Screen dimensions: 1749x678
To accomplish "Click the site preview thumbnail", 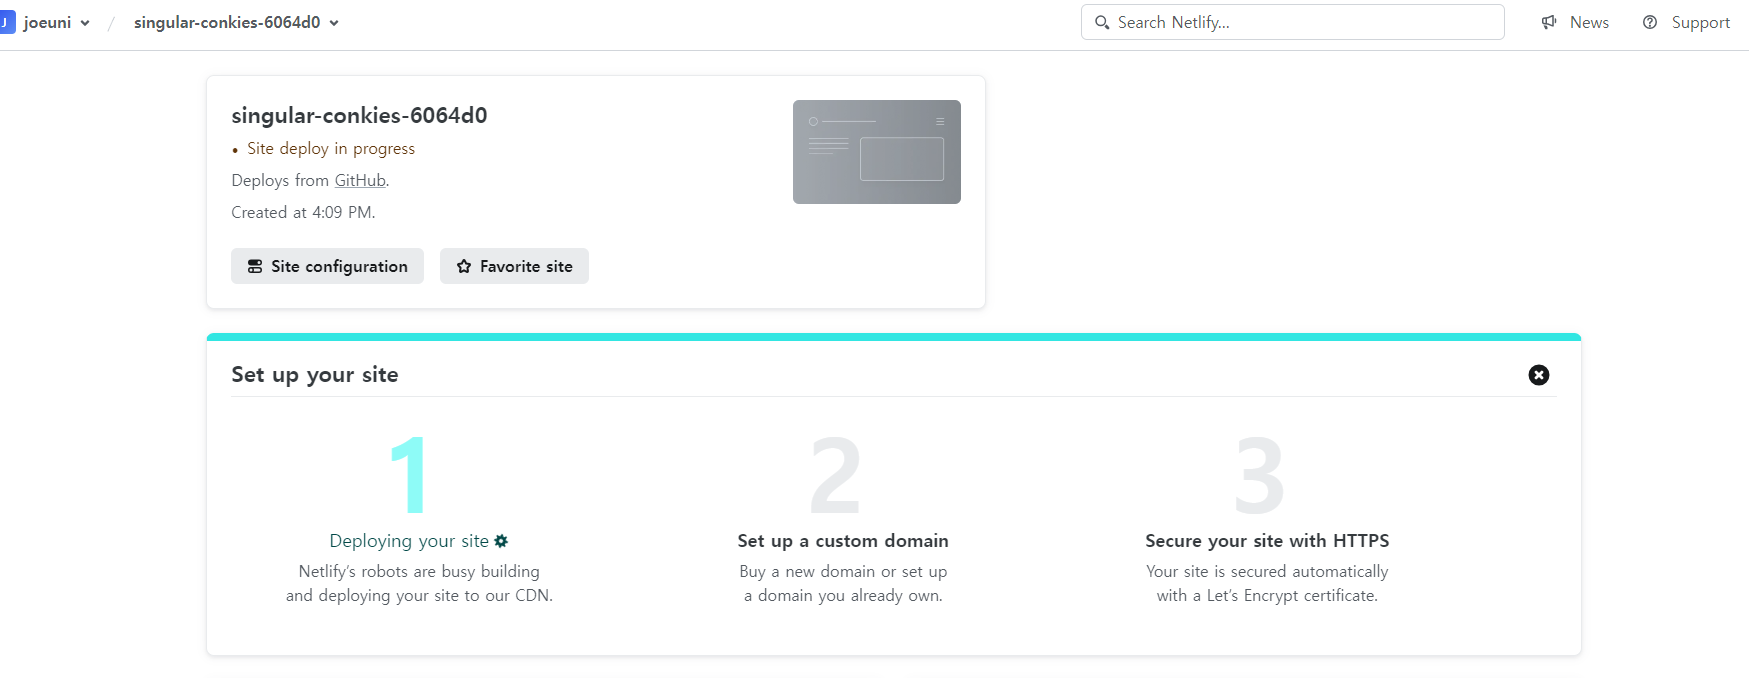I will [x=876, y=152].
